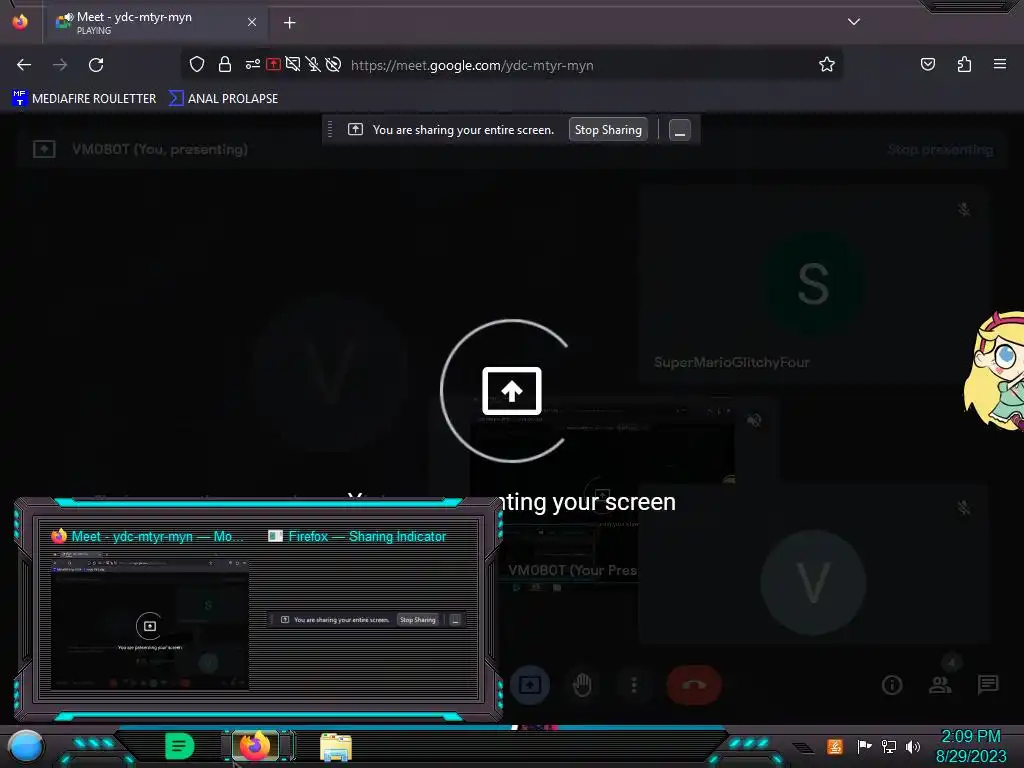Open the green notes app in taskbar
The image size is (1024, 768).
179,746
